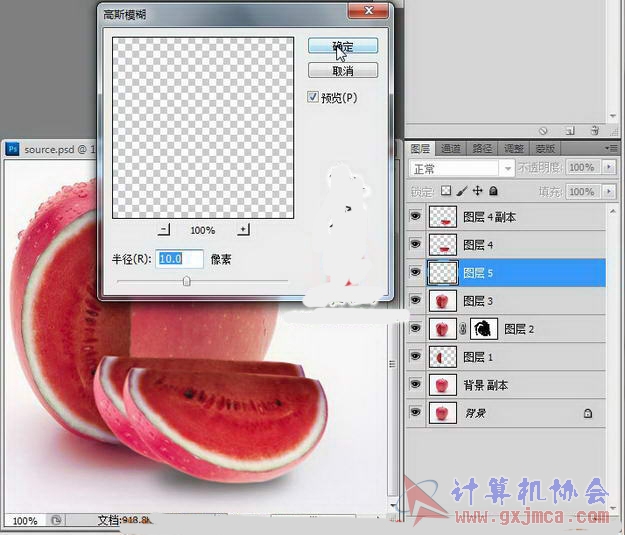Image resolution: width=625 pixels, height=535 pixels.
Task: Click the 确定 button in Gaussian blur dialog
Action: tap(342, 46)
